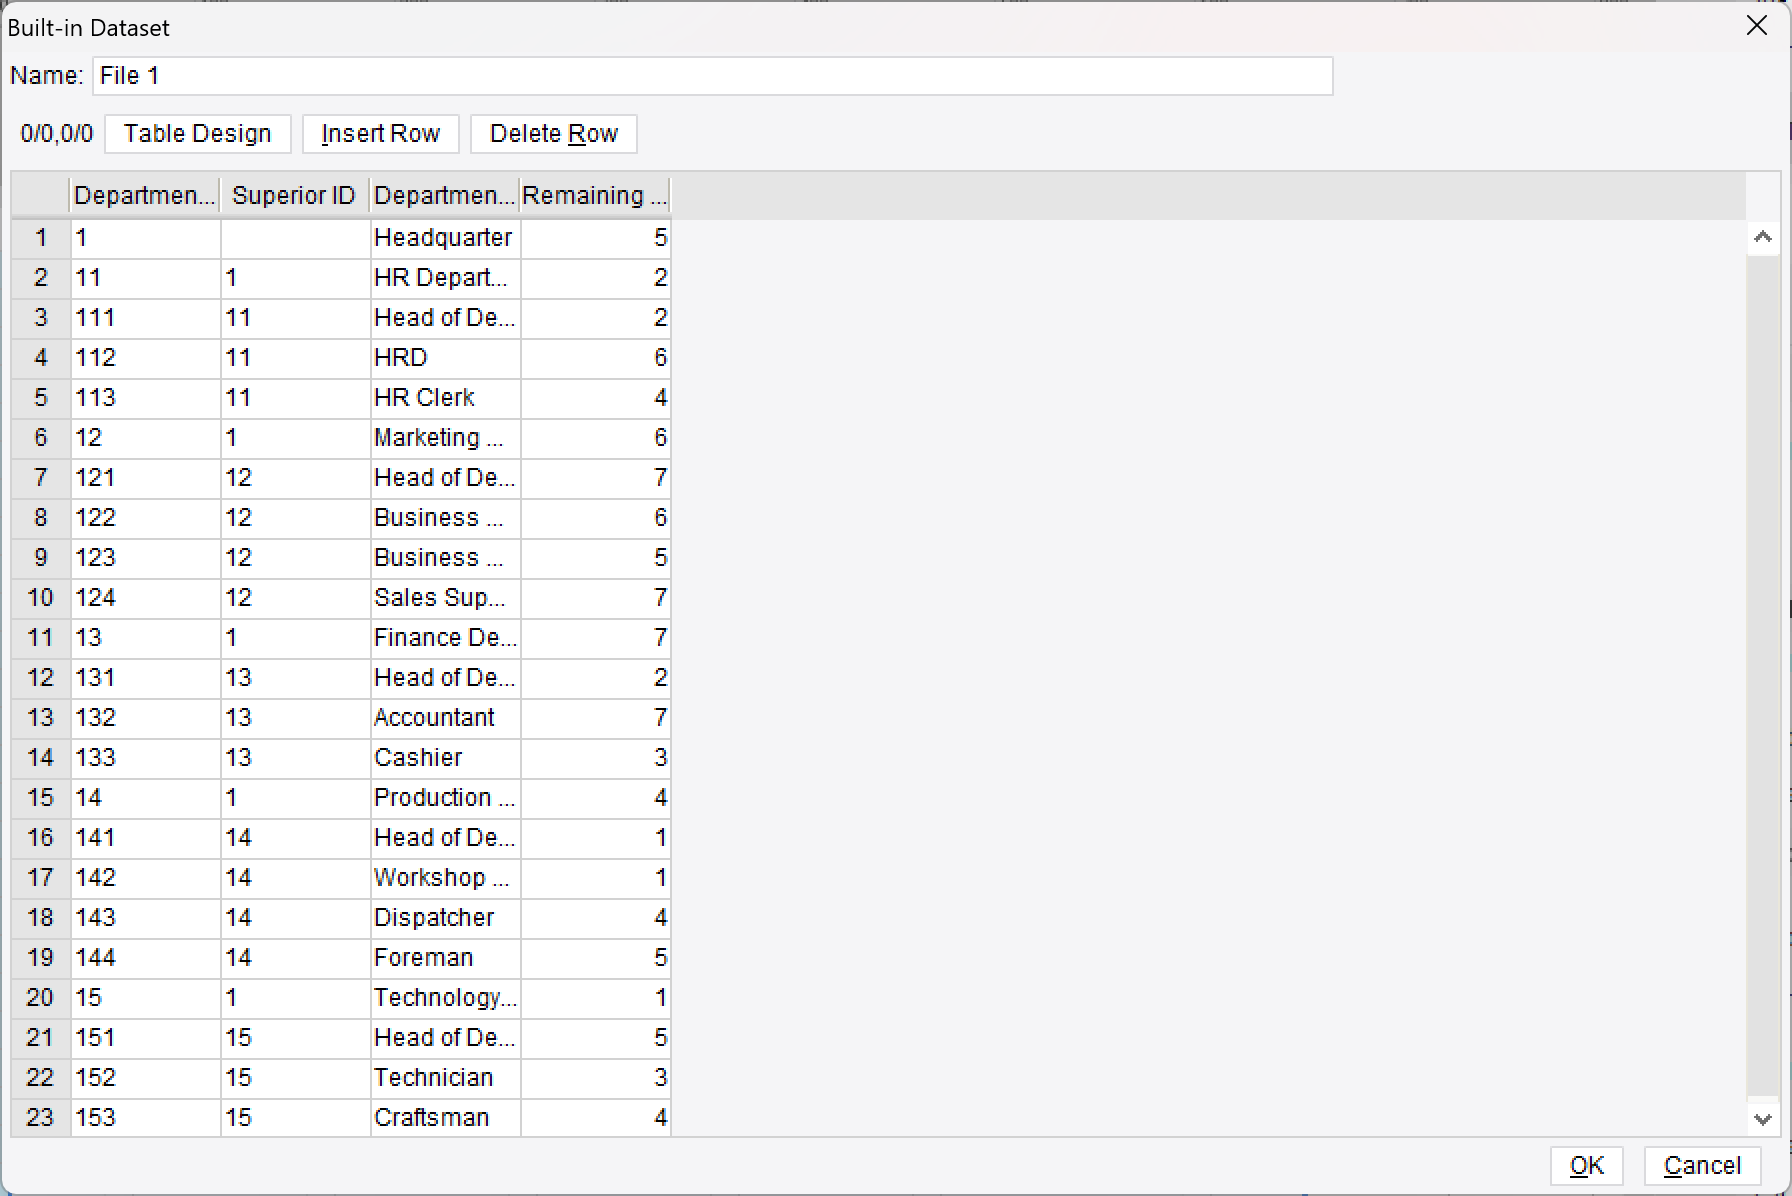
Task: Click the HR Clerk cell
Action: point(444,398)
